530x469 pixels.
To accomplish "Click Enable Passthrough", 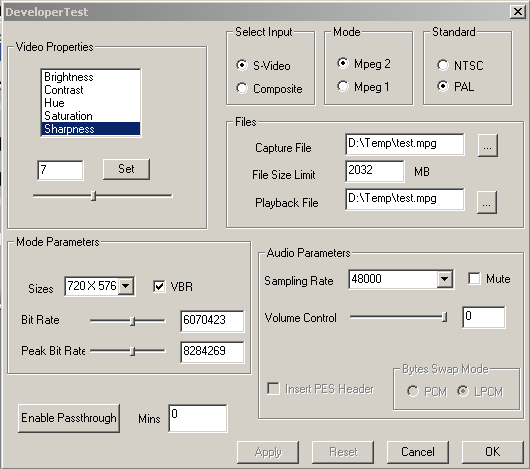I will [69, 418].
